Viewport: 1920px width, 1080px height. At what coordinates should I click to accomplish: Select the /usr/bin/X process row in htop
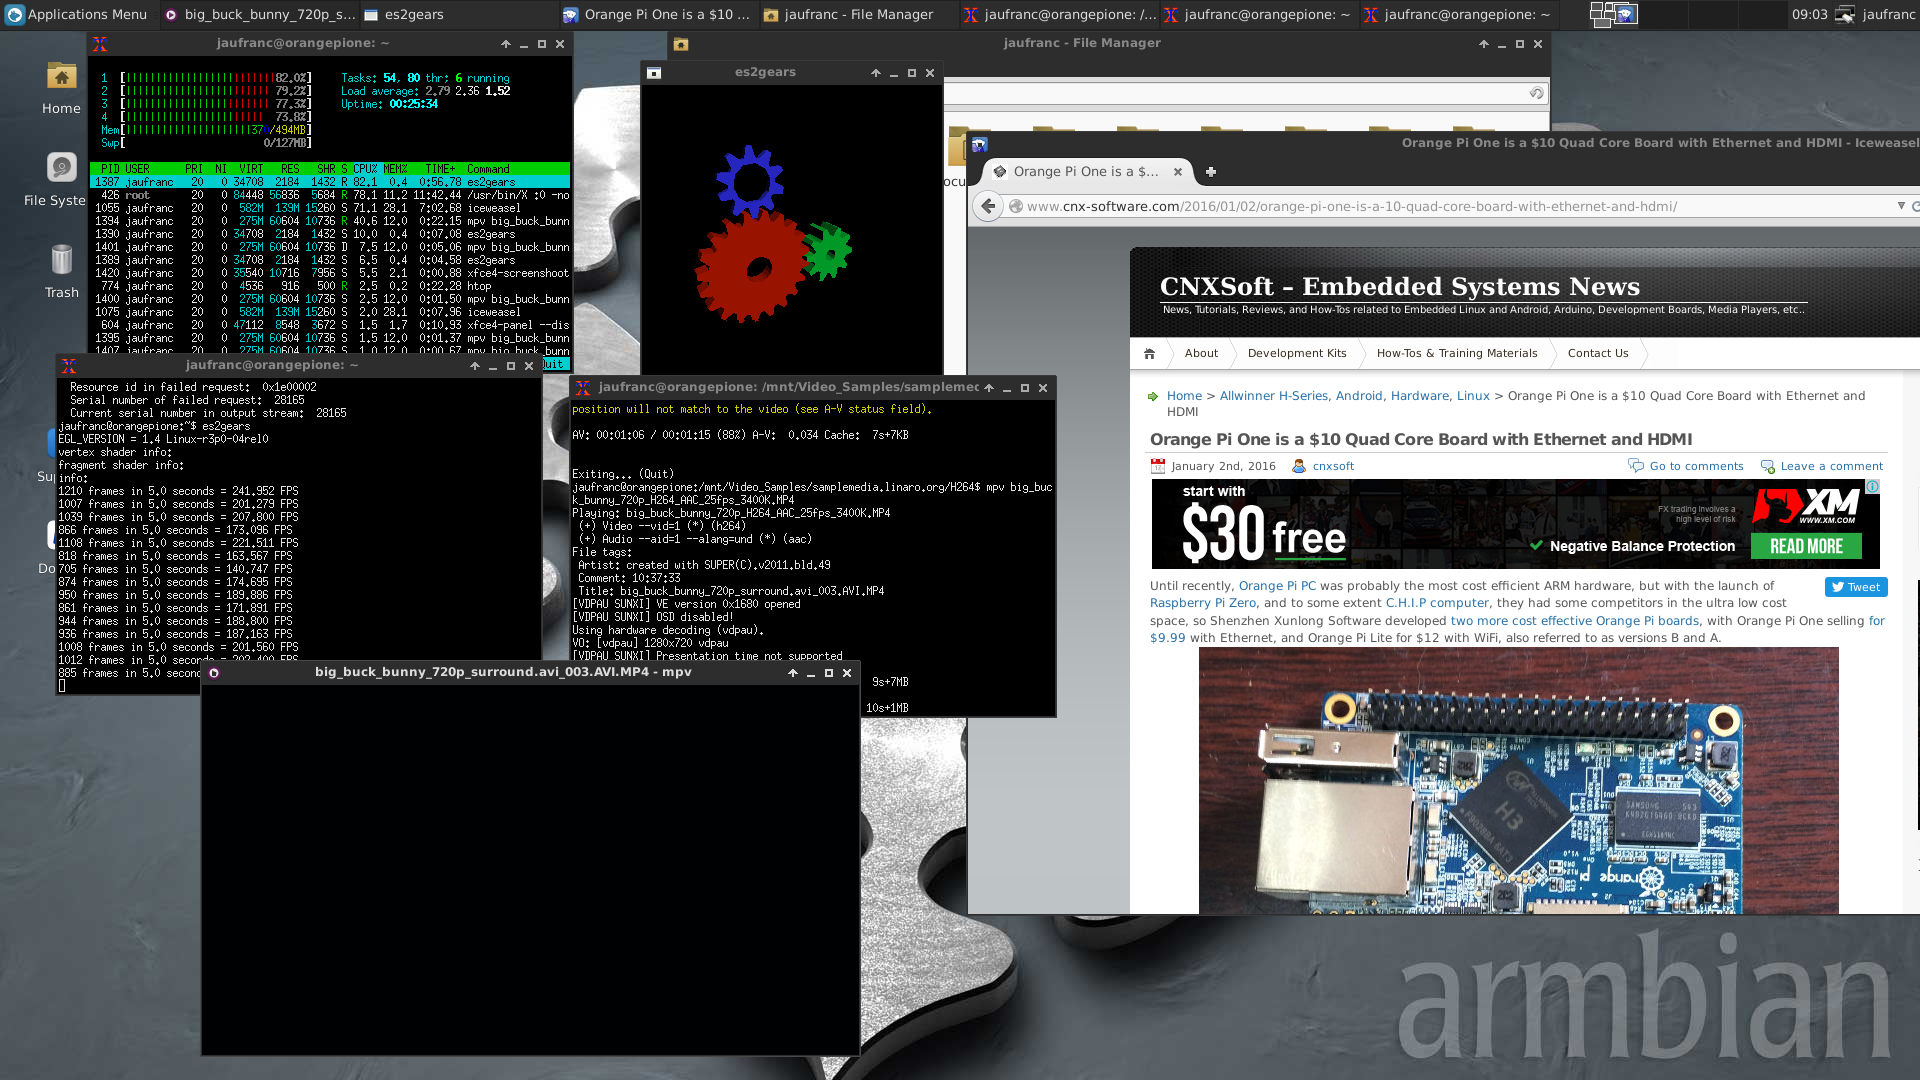331,195
